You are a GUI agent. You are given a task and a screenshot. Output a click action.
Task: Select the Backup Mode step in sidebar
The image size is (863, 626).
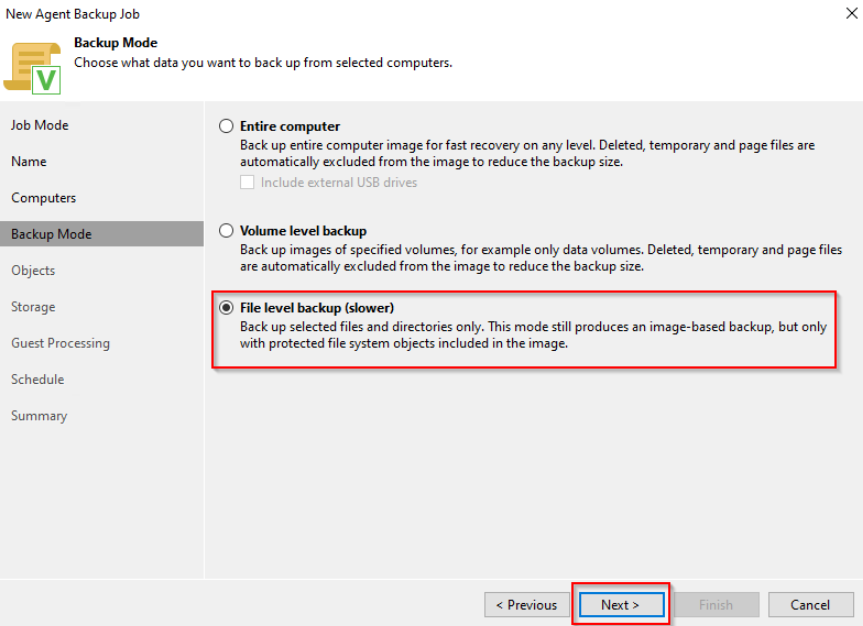point(51,234)
